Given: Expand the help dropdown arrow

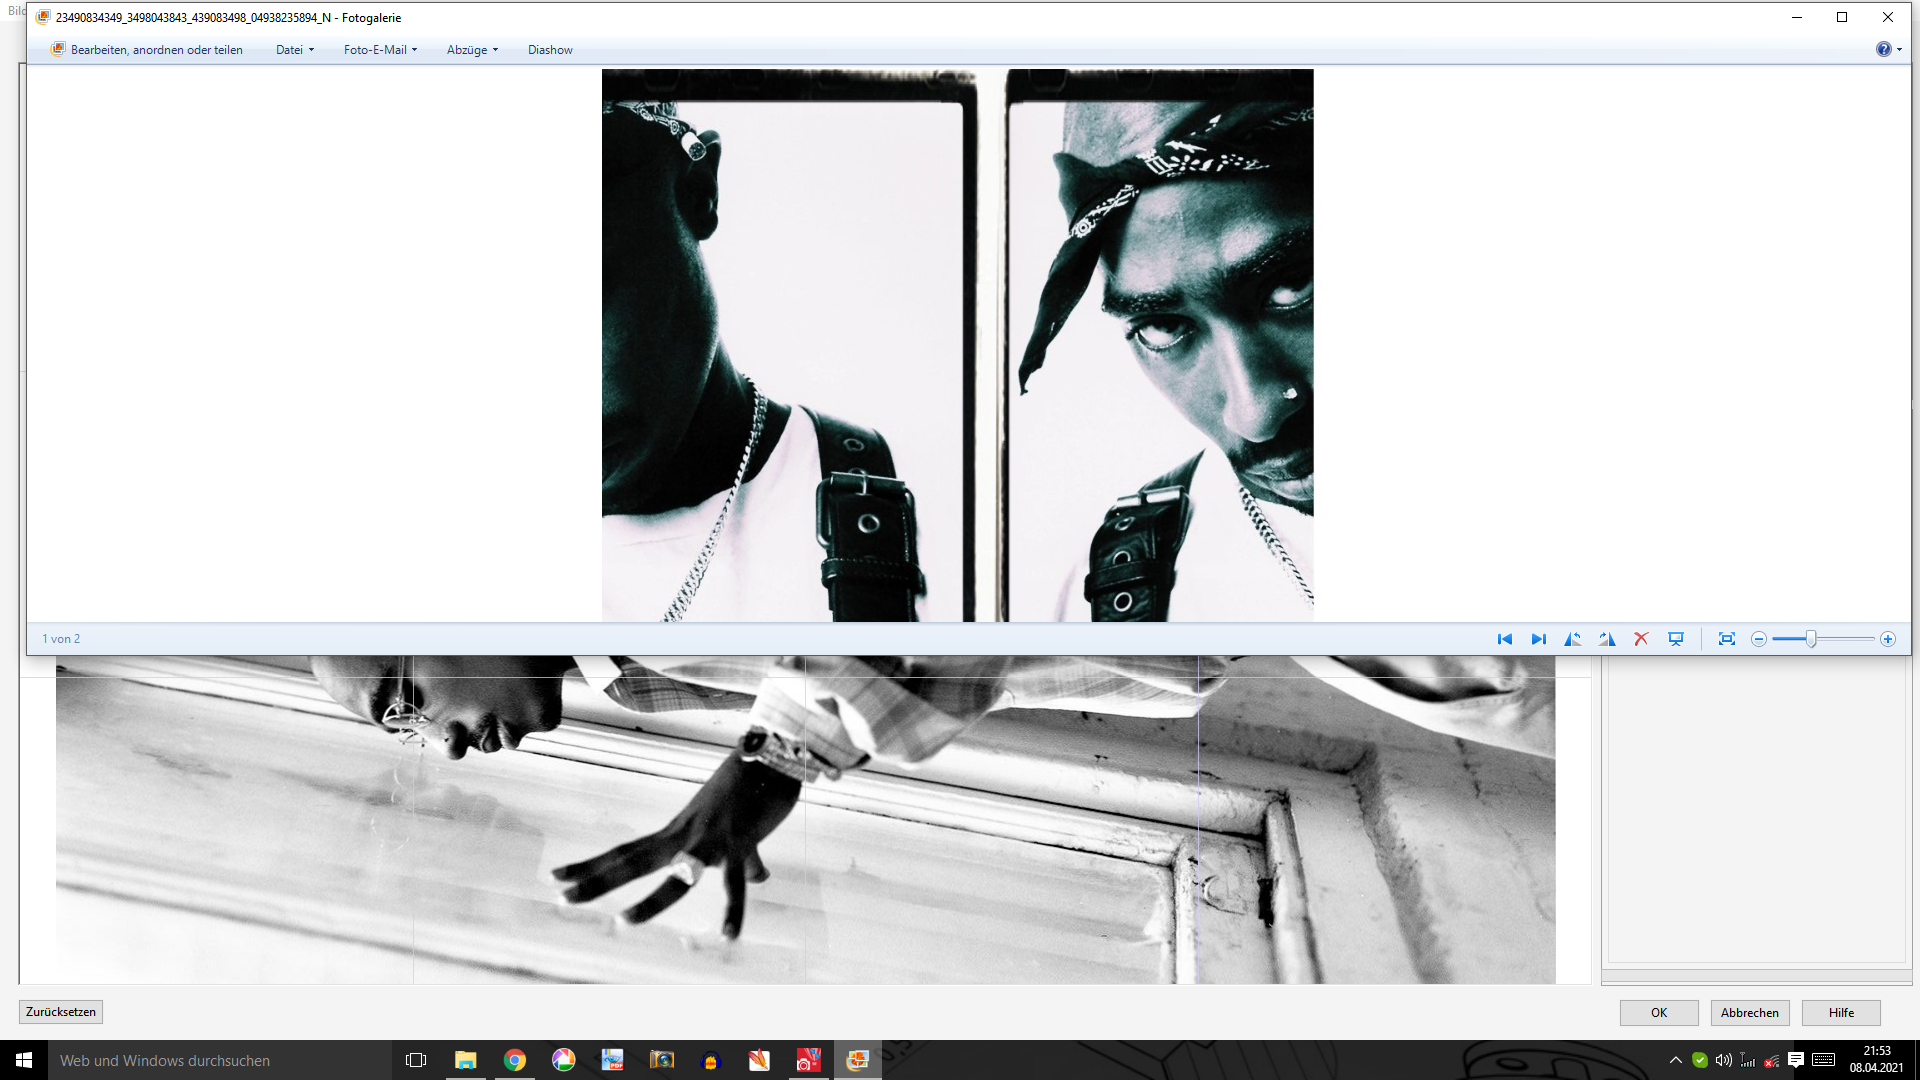Looking at the screenshot, I should [1899, 50].
